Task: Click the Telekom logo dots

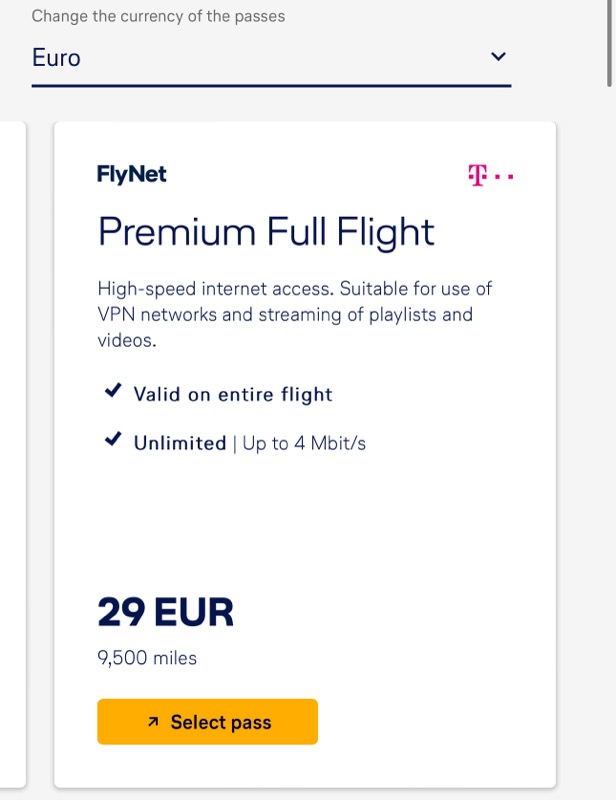Action: pos(504,177)
